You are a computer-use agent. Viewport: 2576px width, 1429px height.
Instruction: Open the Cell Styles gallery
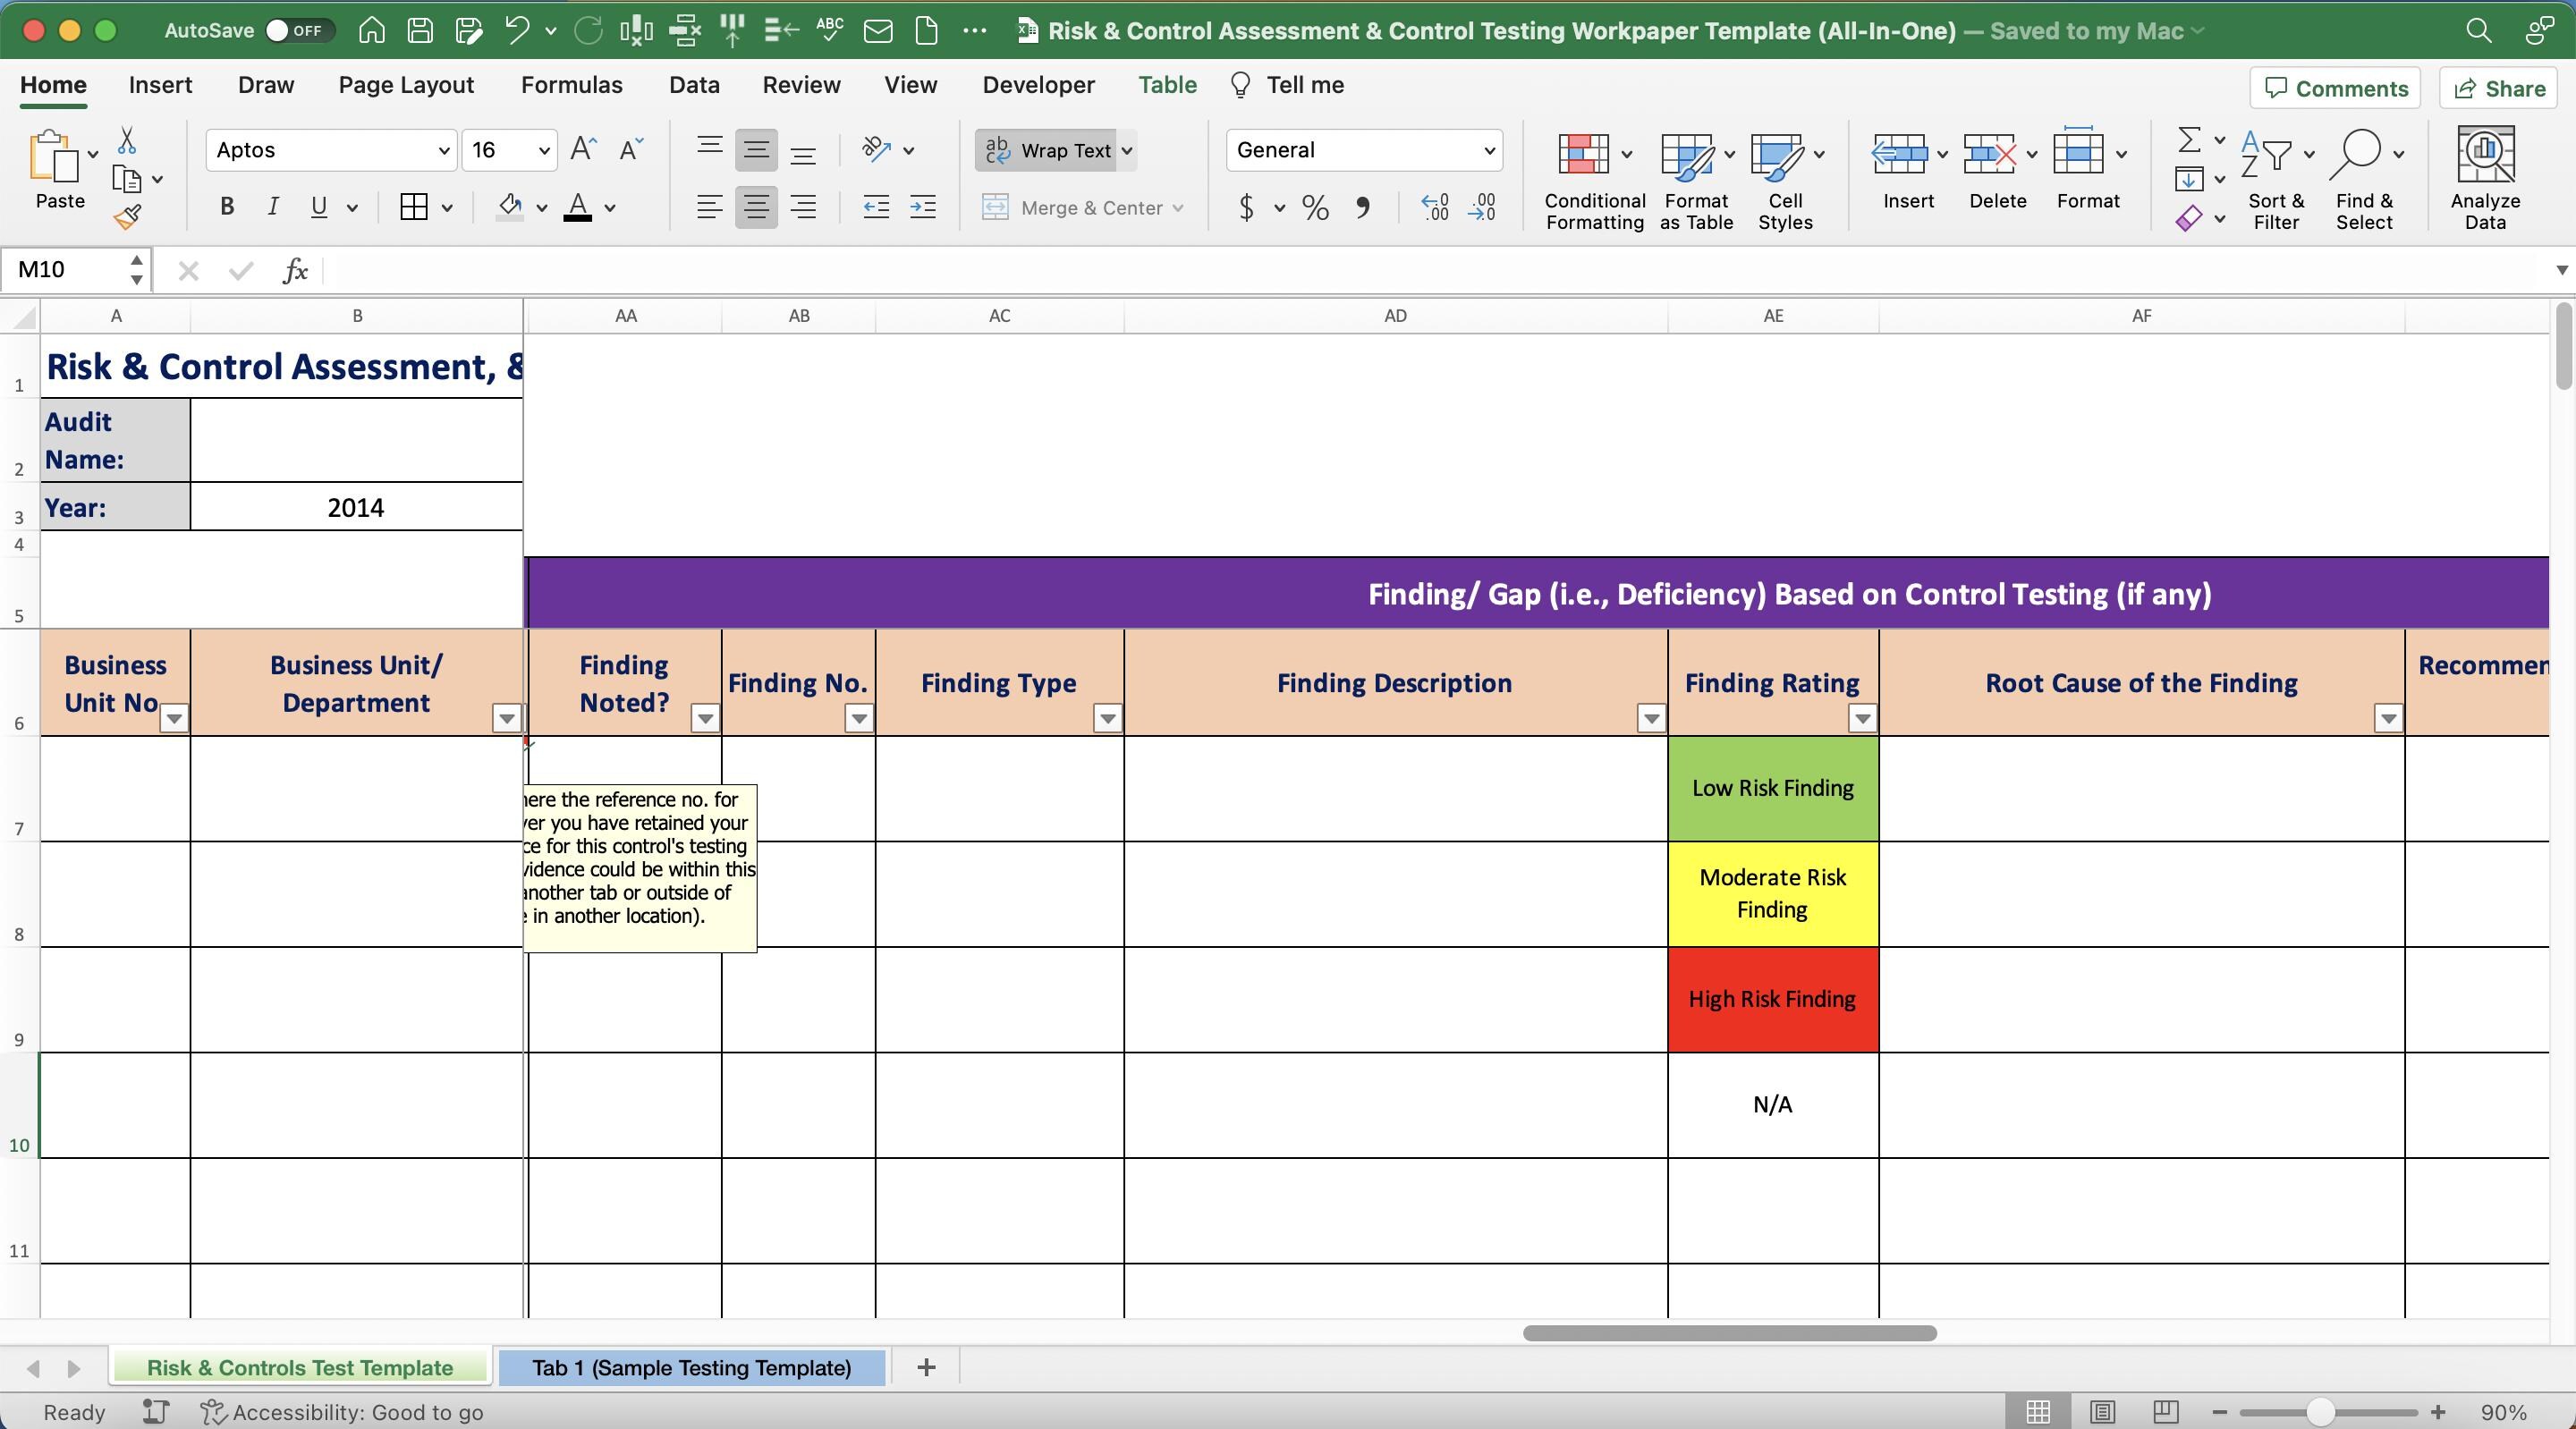(1786, 180)
